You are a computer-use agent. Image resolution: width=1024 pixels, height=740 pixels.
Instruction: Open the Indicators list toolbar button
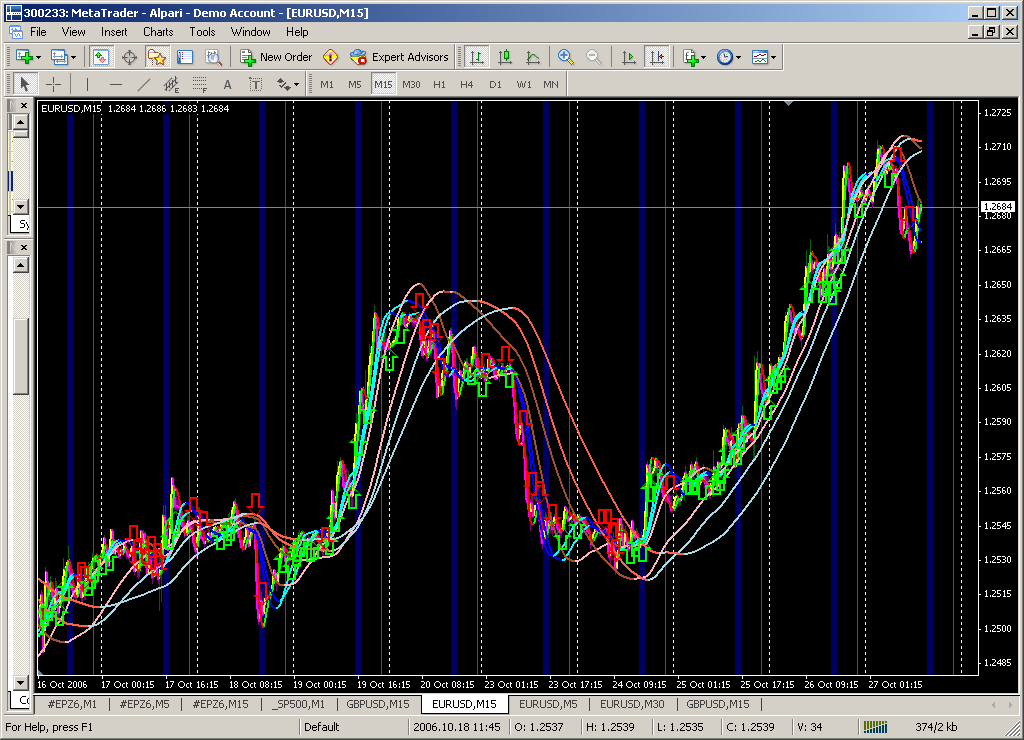[690, 57]
